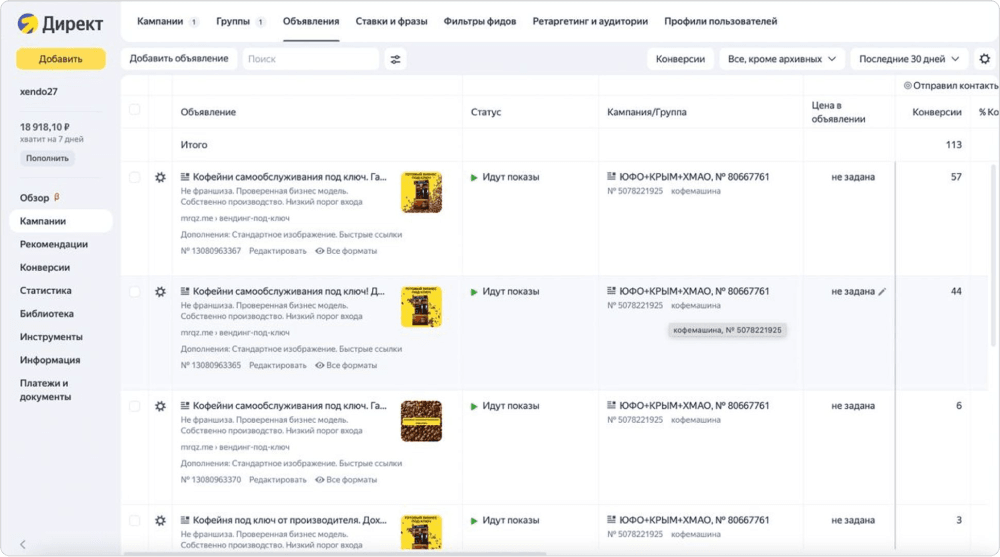Click edit pencil next to не задана price
This screenshot has width=1000, height=557.
point(882,292)
